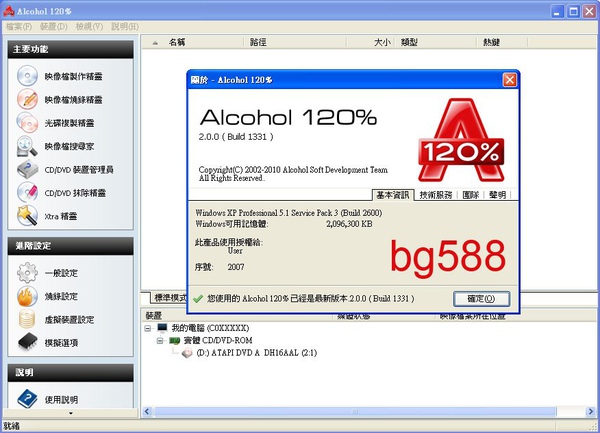Sort by the 大小 column header
Viewport: 600px width, 433px height.
[370, 42]
